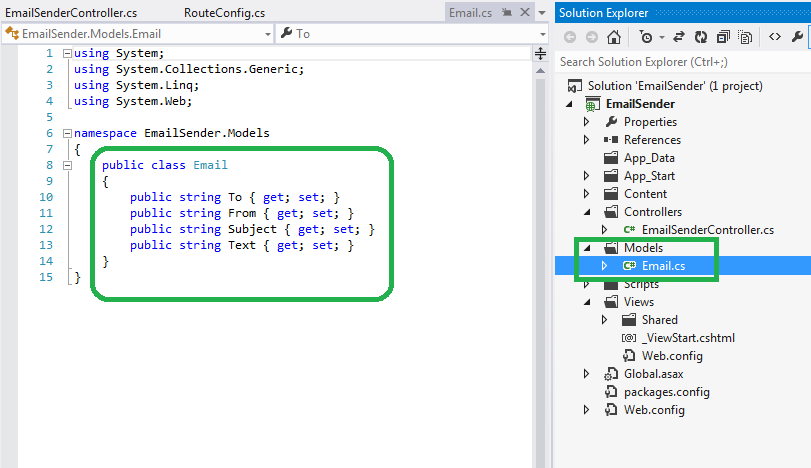This screenshot has width=811, height=468.
Task: Click the Properties wrench toolbar icon
Action: pyautogui.click(x=797, y=37)
